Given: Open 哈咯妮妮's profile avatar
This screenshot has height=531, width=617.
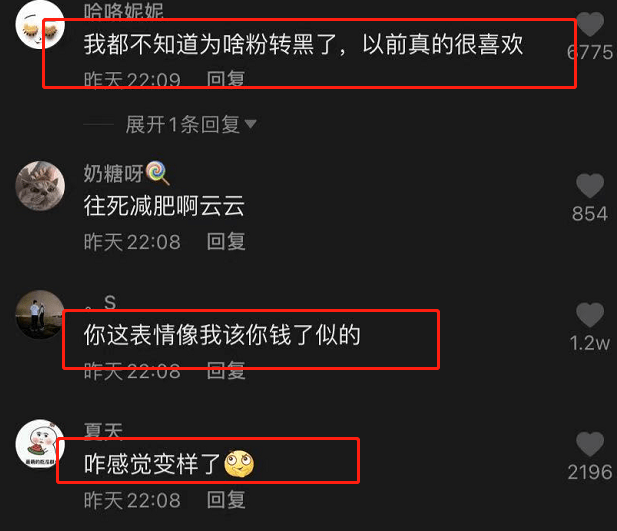Looking at the screenshot, I should click(40, 25).
